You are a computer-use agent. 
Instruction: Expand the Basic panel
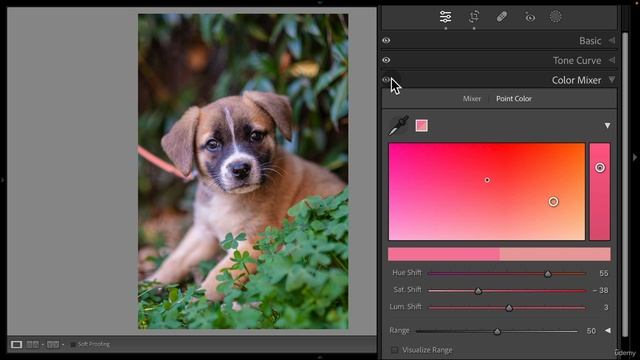coord(611,40)
